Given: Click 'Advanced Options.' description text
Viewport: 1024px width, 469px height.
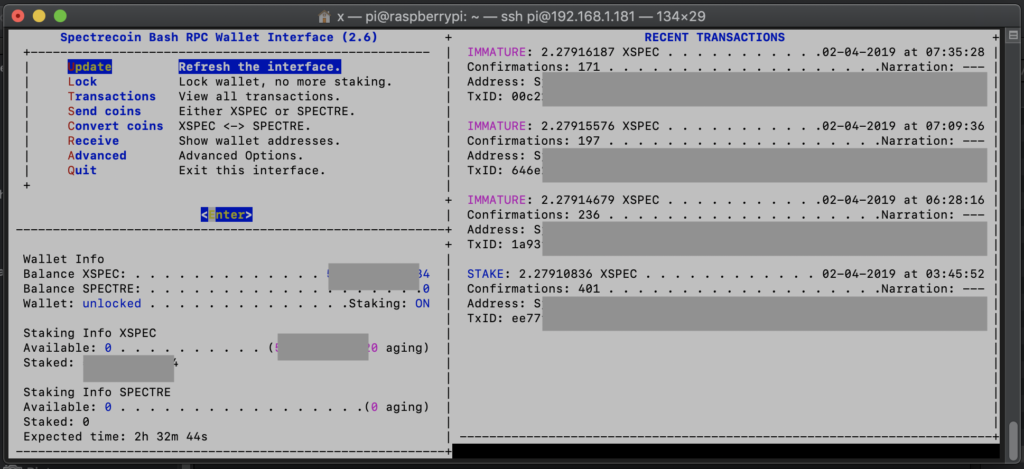Looking at the screenshot, I should (x=241, y=155).
